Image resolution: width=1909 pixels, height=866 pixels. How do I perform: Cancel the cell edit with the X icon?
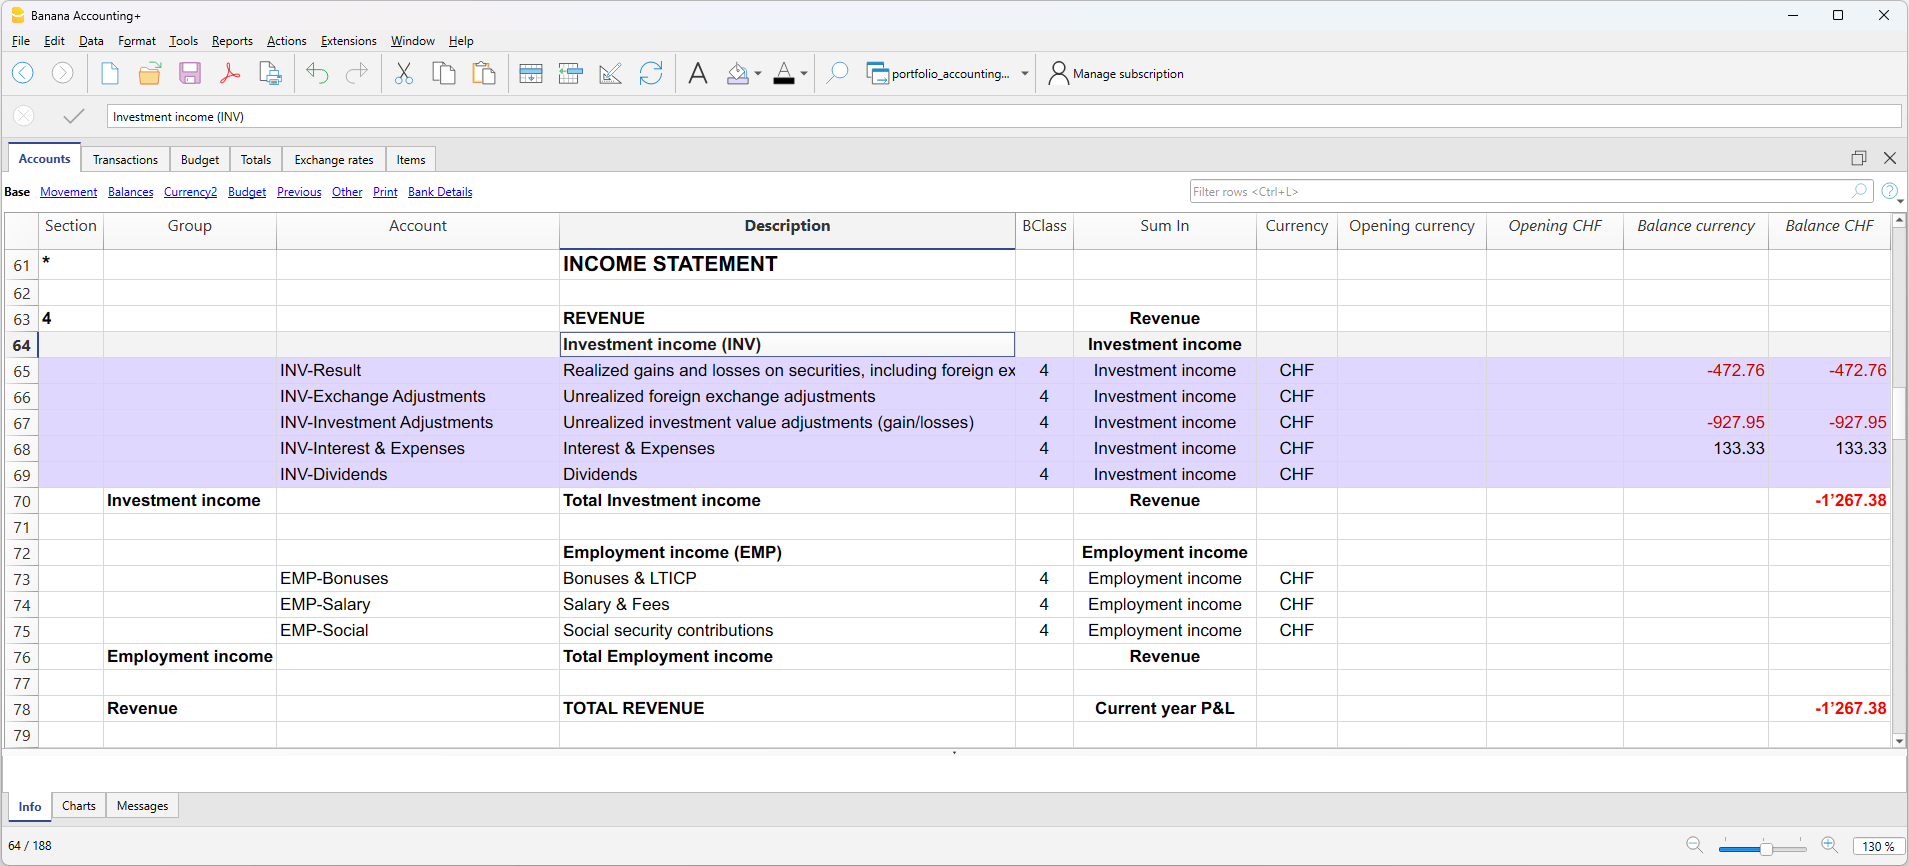click(24, 116)
